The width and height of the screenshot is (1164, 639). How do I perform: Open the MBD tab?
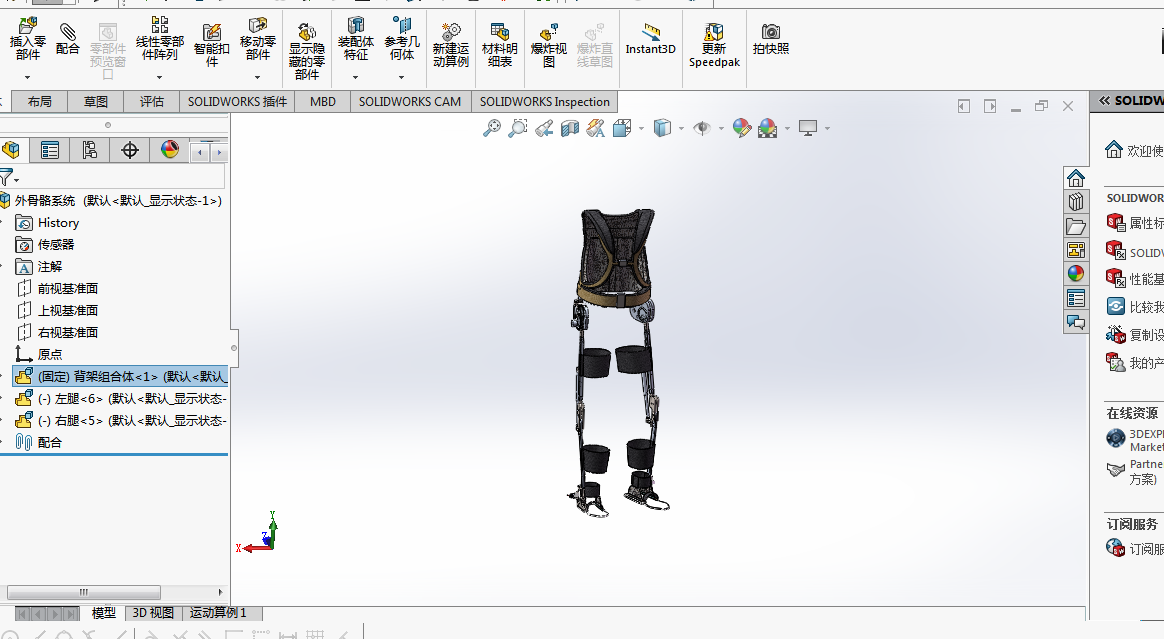click(x=323, y=102)
